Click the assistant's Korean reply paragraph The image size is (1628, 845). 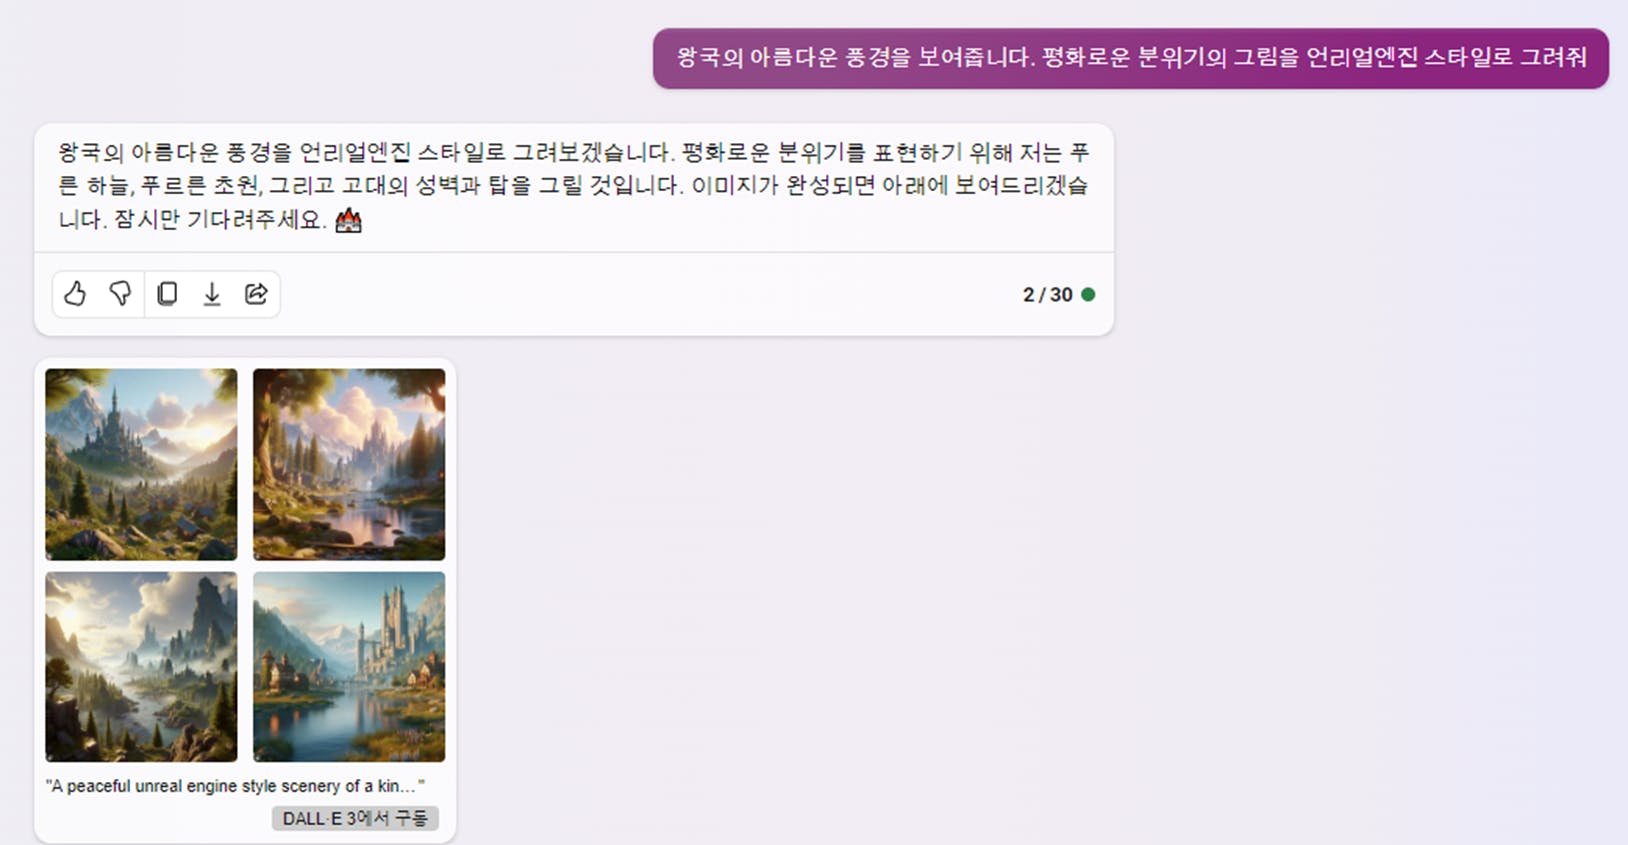pos(573,186)
